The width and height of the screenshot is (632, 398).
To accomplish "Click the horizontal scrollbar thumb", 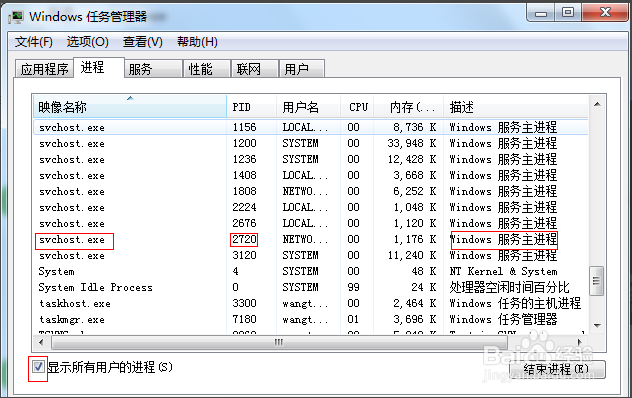I will (279, 342).
